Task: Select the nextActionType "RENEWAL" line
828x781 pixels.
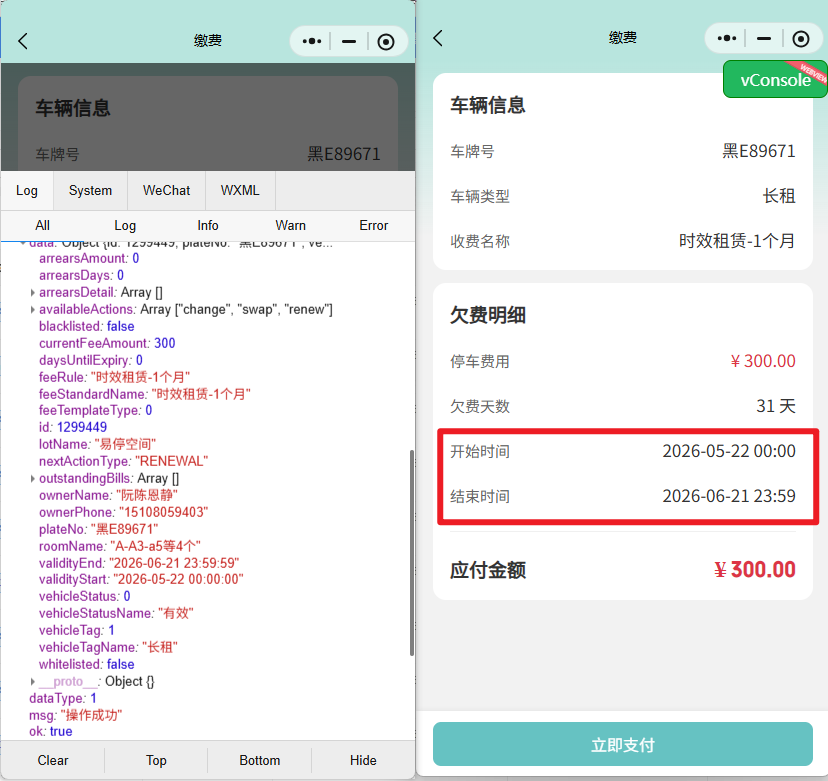Action: point(124,461)
